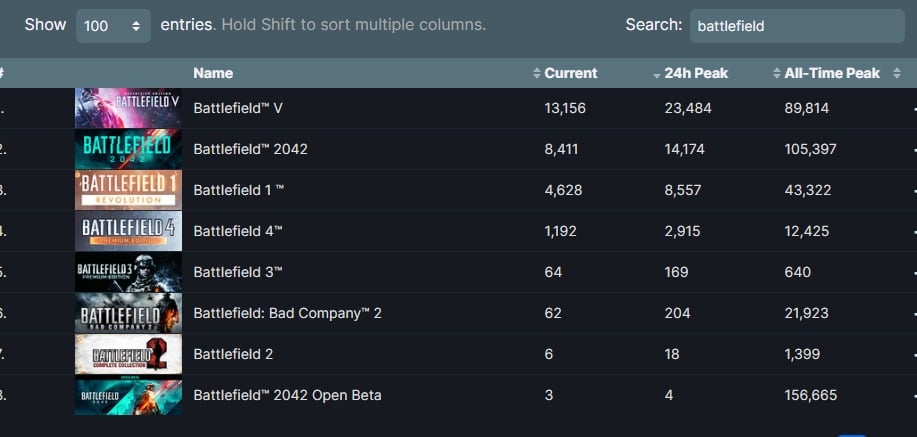
Task: Open the Show entries dropdown set to 100
Action: coord(113,26)
